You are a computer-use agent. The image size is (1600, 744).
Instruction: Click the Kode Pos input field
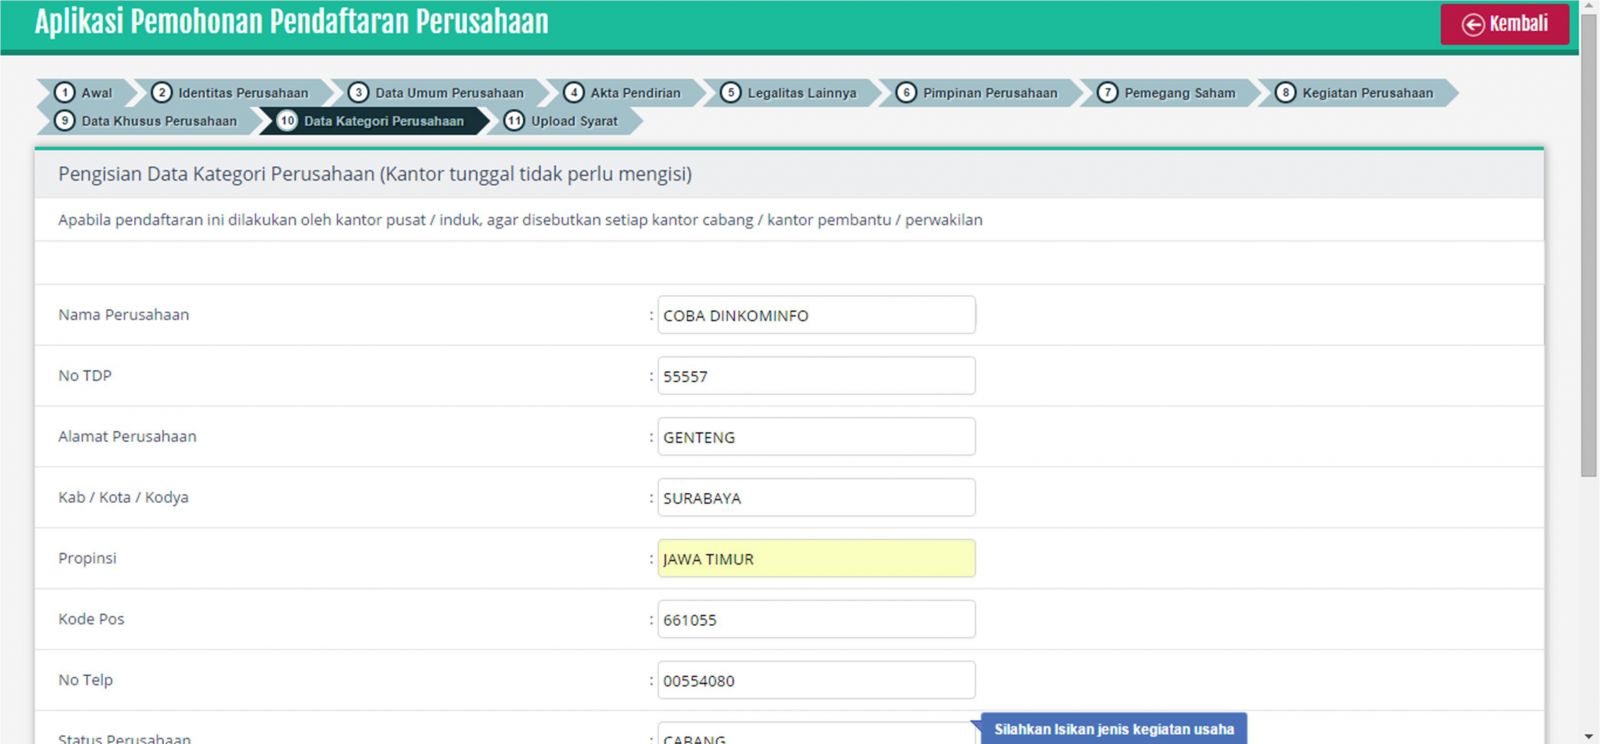click(816, 620)
